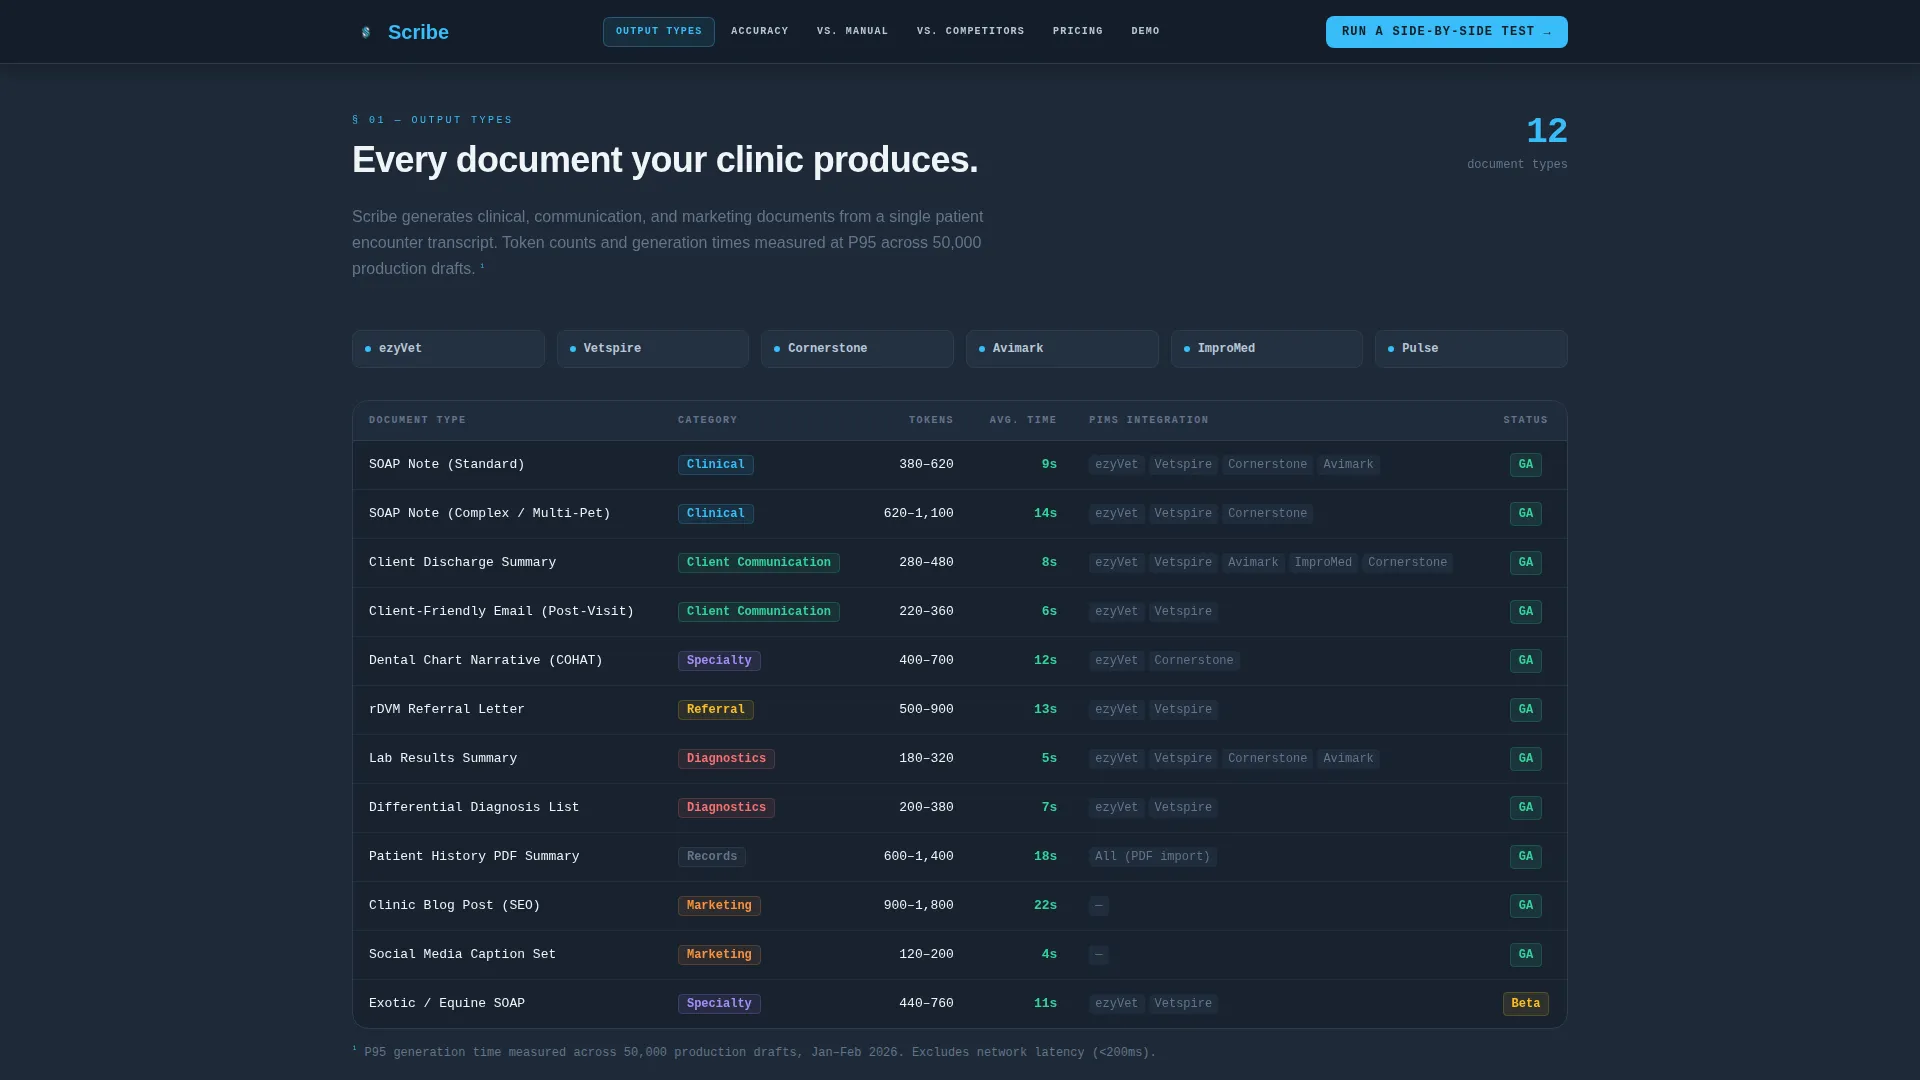Click Run a Side-by-Side Test button
The width and height of the screenshot is (1920, 1080).
tap(1447, 32)
